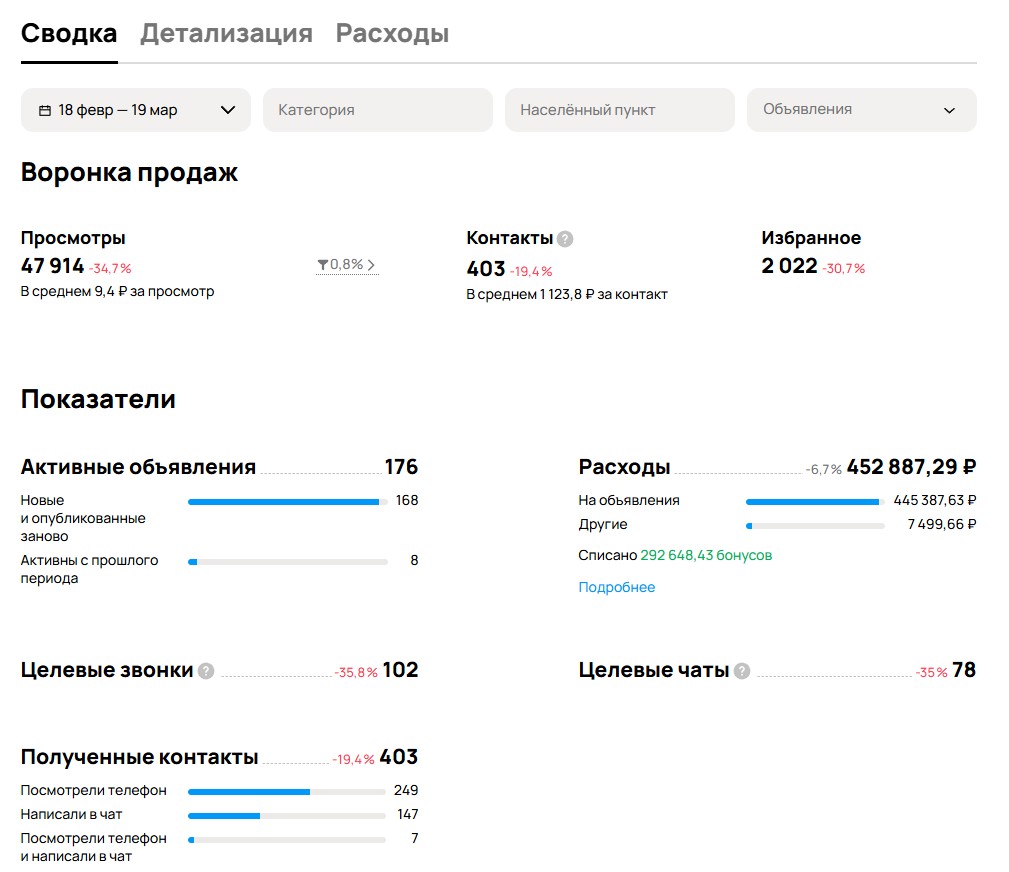Click the Целевые звонки value 102
Viewport: 1009px width, 872px height.
[400, 670]
